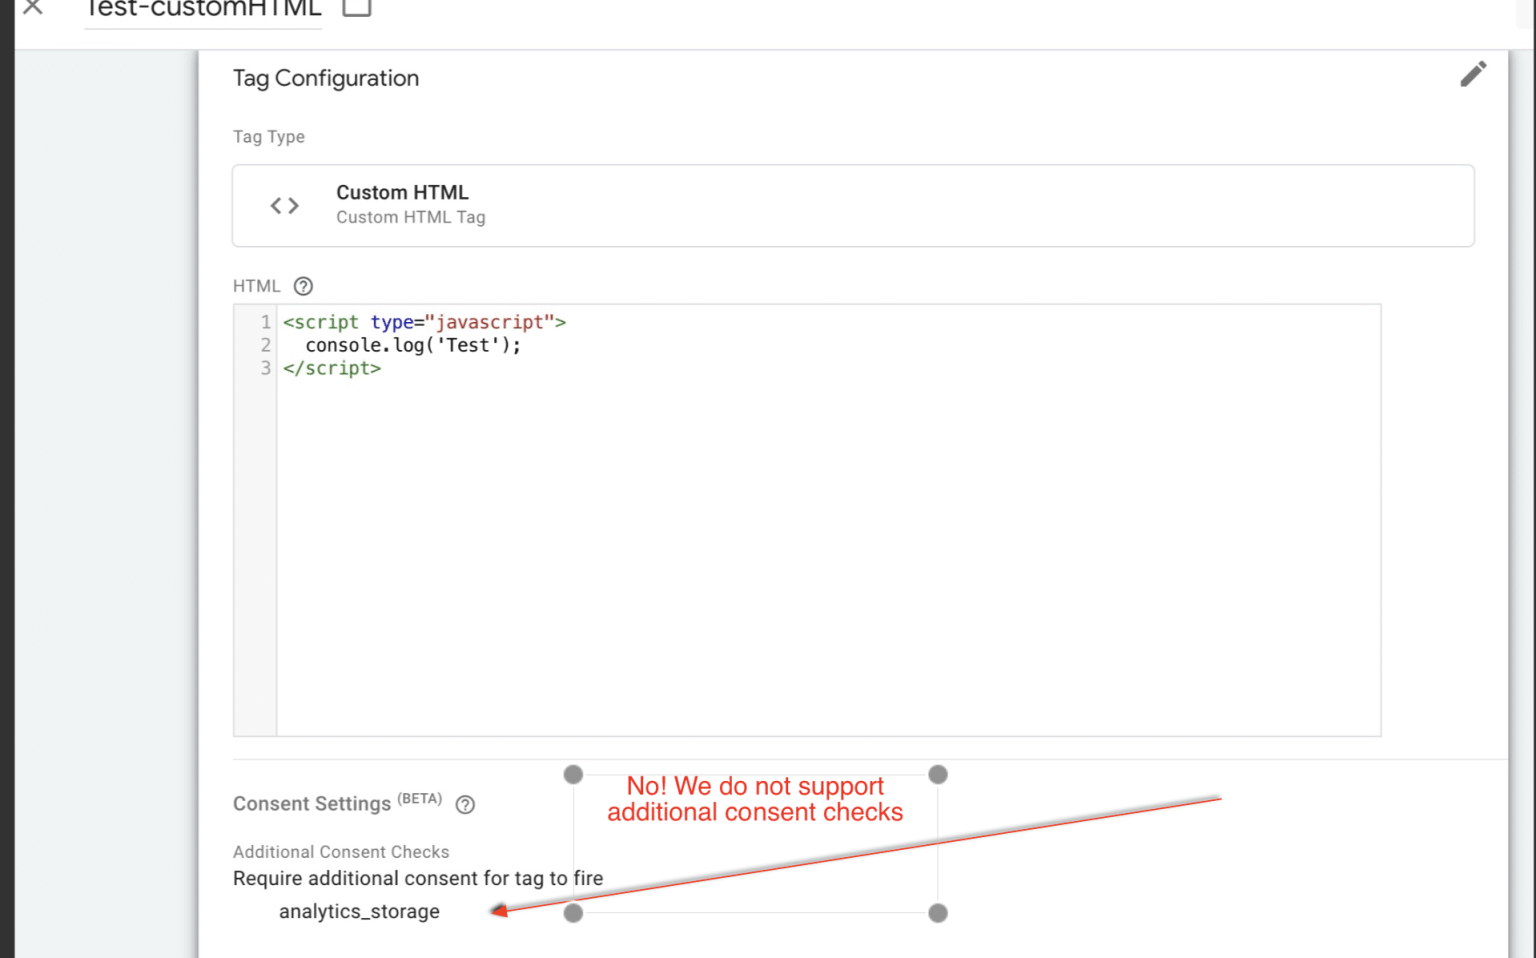Open the Consent Settings help icon
Viewport: 1536px width, 958px height.
(x=465, y=805)
